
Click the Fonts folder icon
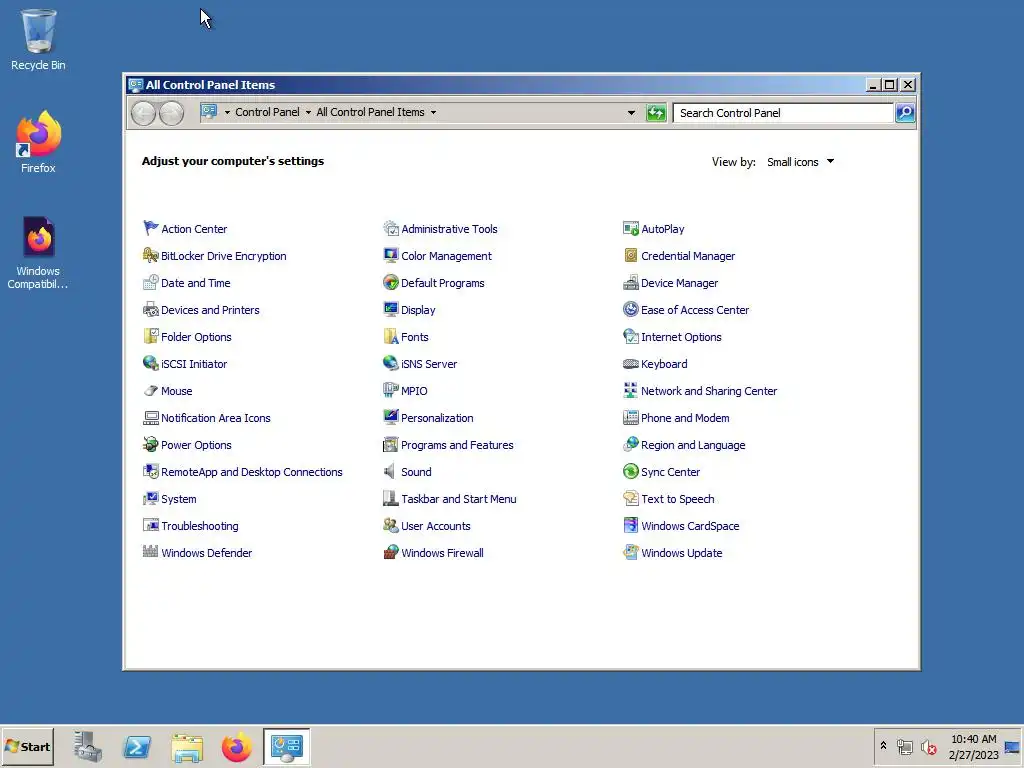(x=391, y=336)
